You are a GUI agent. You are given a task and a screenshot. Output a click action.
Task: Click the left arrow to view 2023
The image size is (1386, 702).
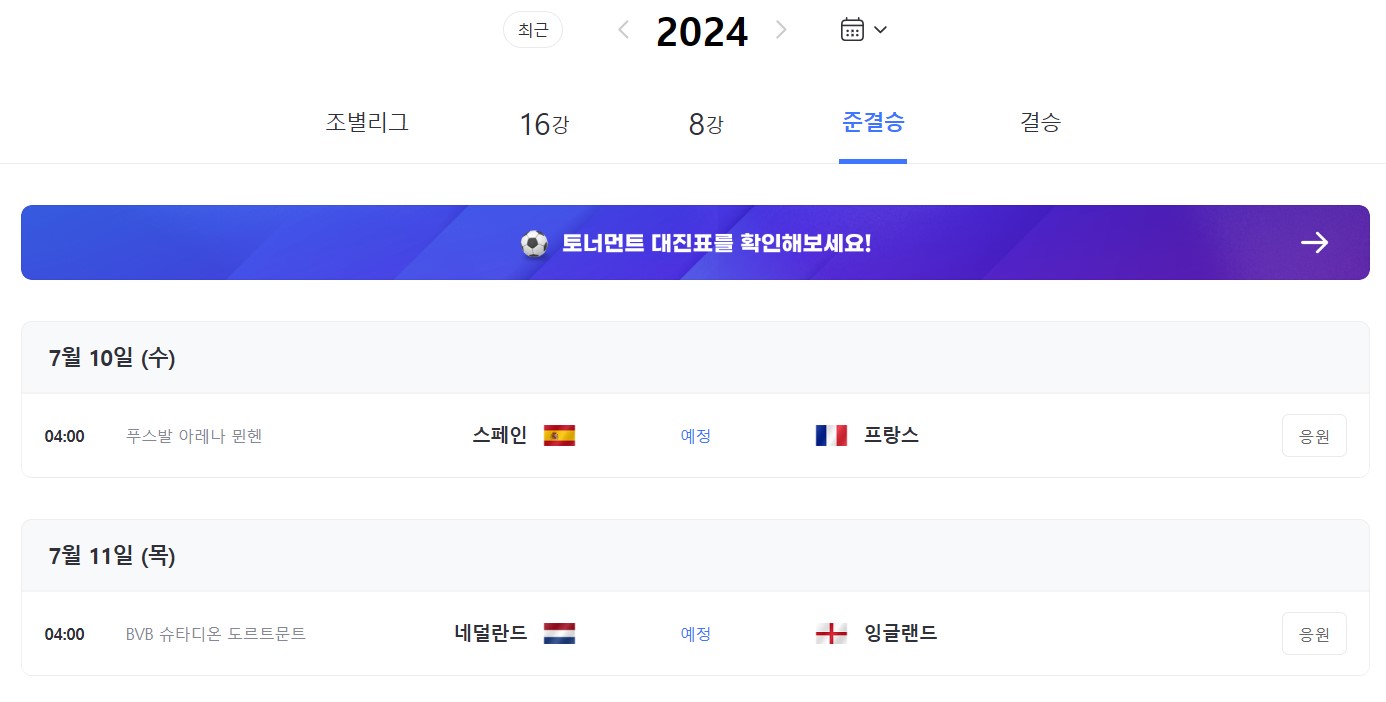tap(623, 29)
